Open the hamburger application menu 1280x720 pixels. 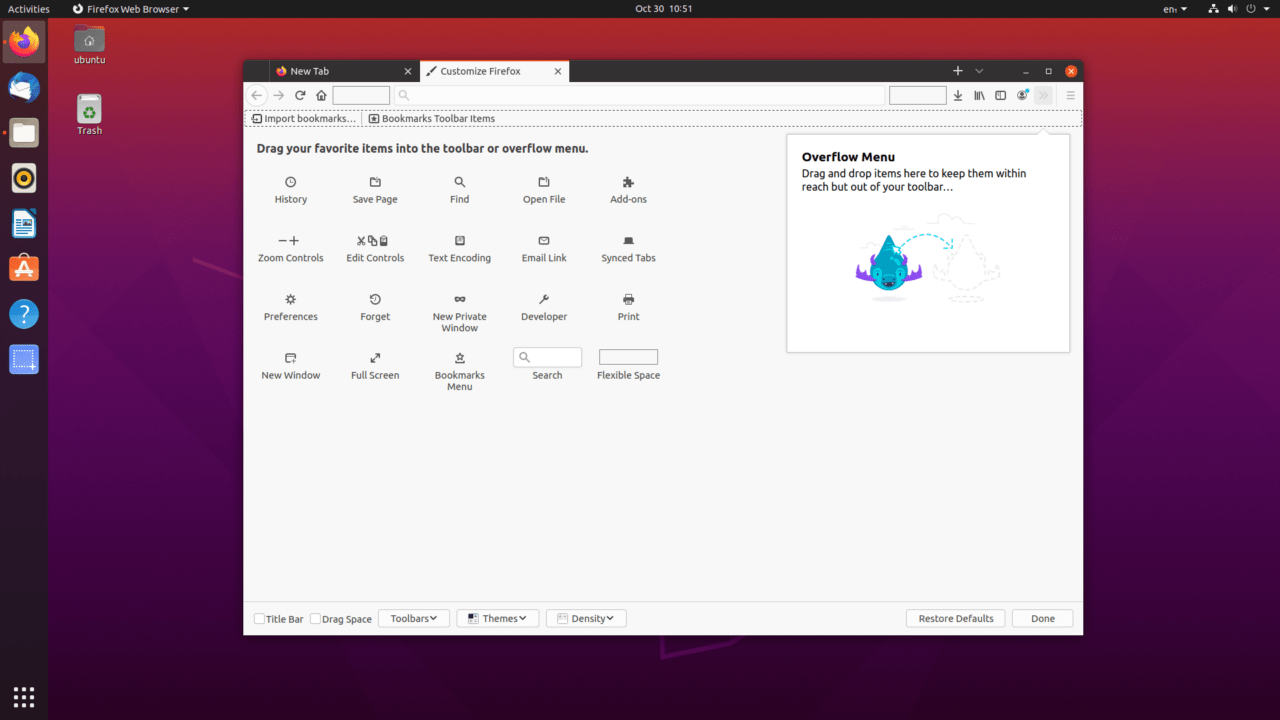pyautogui.click(x=1070, y=95)
